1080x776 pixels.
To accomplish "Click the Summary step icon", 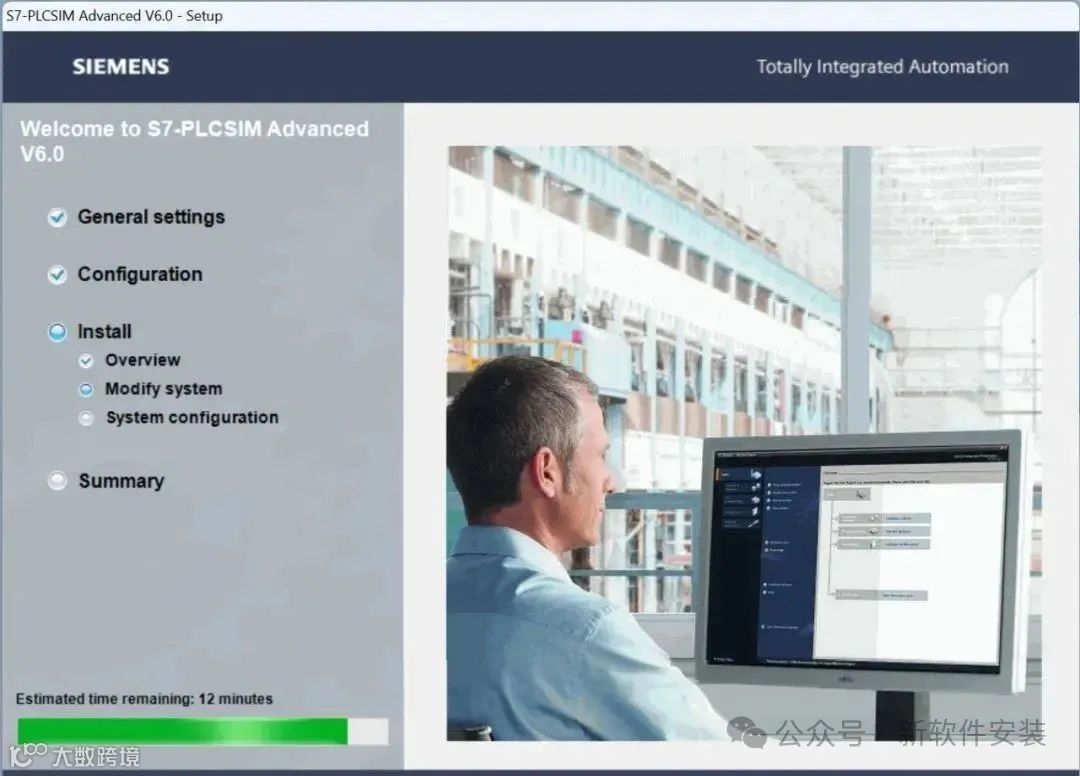I will click(x=57, y=481).
